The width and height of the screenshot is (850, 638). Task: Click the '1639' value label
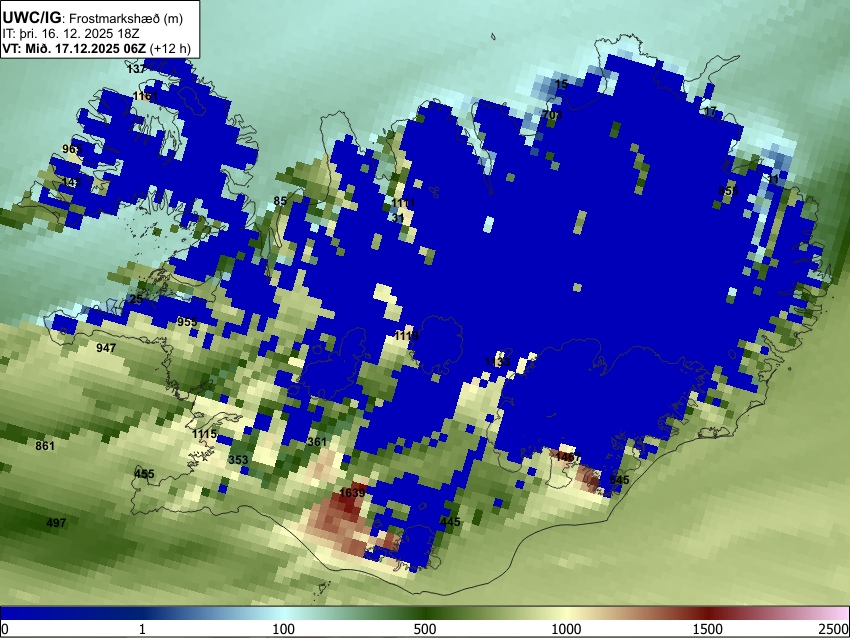click(x=352, y=493)
